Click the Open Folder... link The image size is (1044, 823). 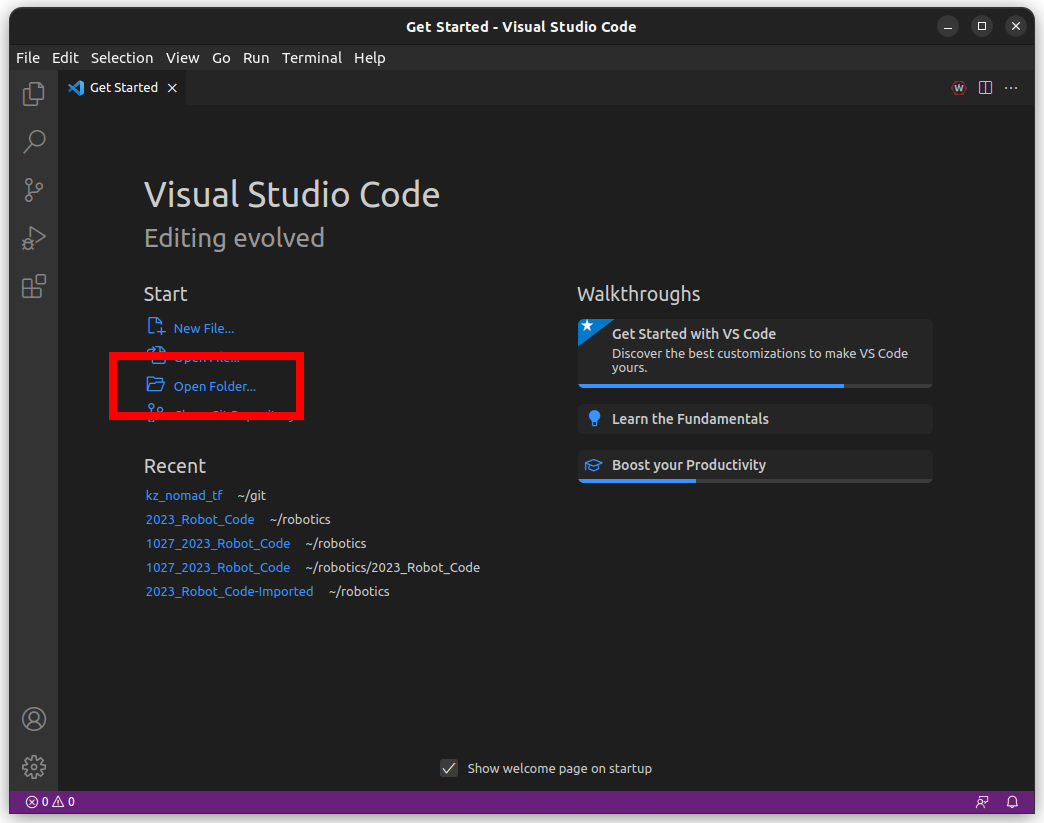214,386
